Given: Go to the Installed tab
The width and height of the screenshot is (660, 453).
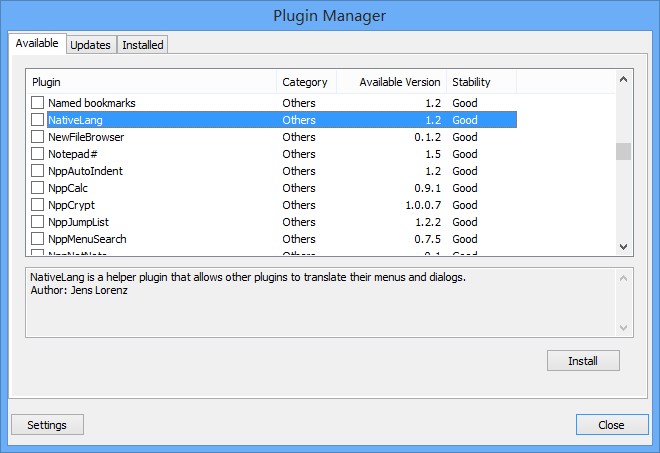Looking at the screenshot, I should click(x=143, y=45).
